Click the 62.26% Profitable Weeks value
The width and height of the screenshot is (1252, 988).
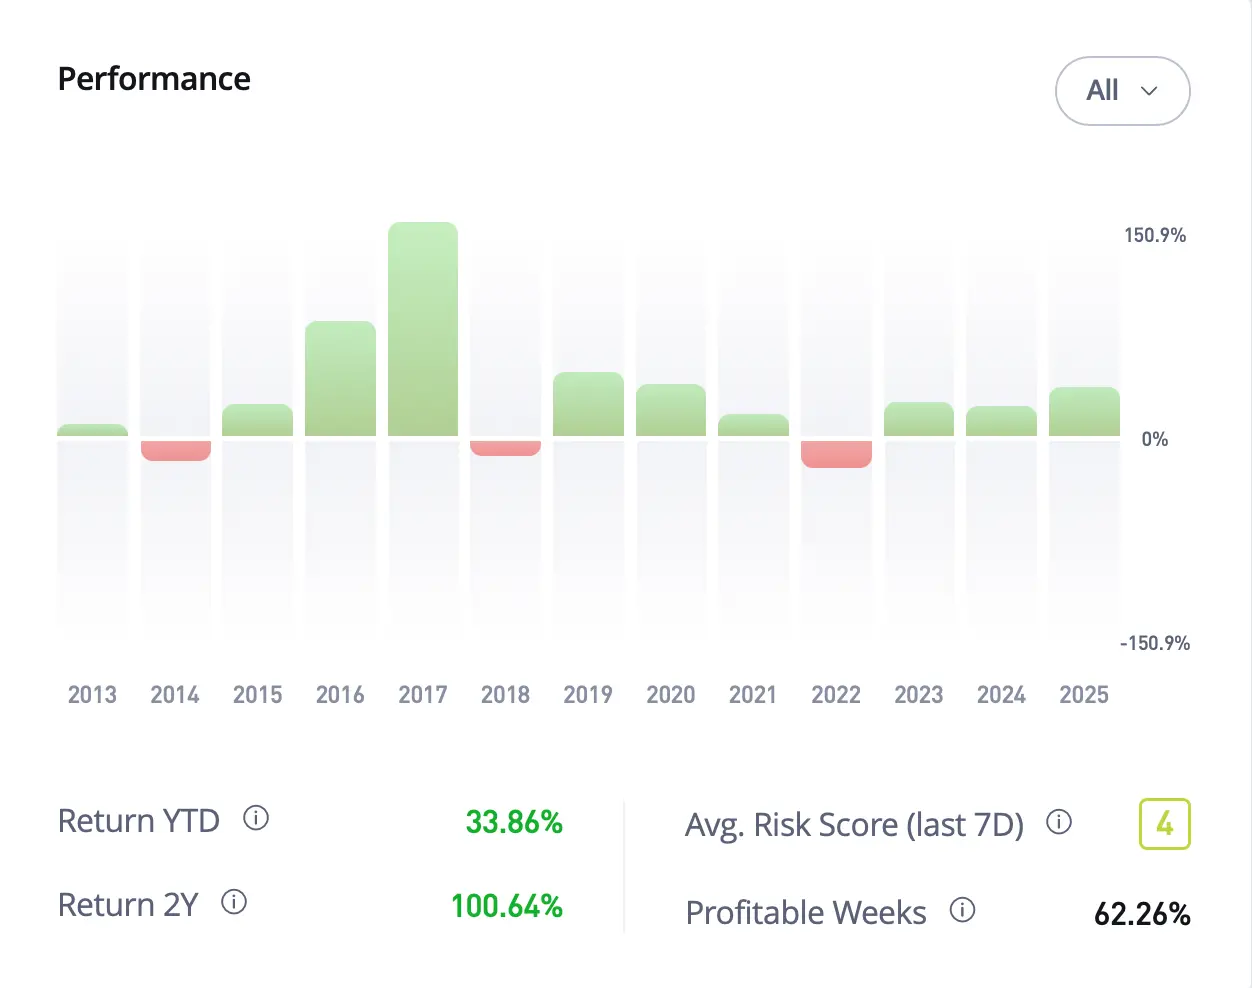coord(1141,914)
